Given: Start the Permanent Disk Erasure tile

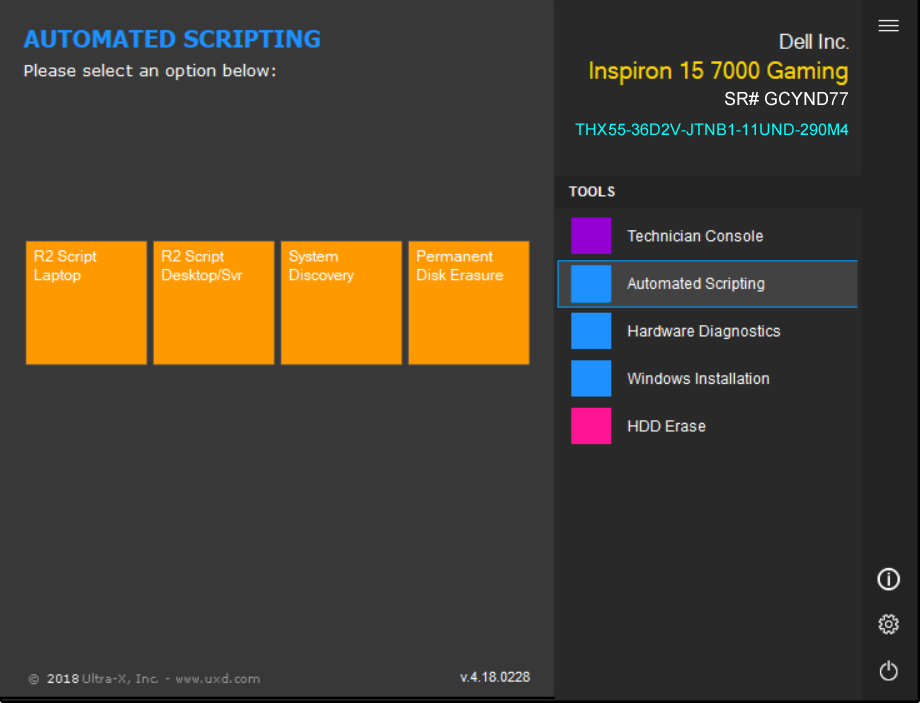Looking at the screenshot, I should pyautogui.click(x=469, y=303).
